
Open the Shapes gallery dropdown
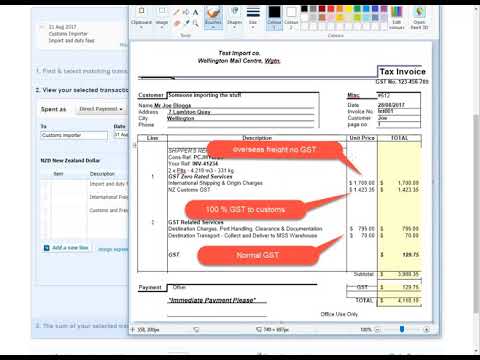pyautogui.click(x=235, y=18)
